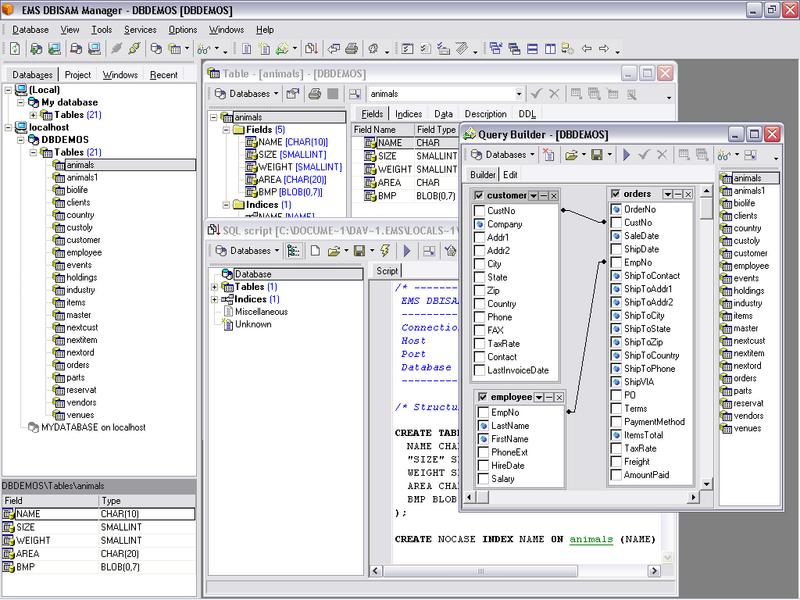Viewport: 800px width, 600px height.
Task: Collapse Tables (21) under DBDEMOS
Action: point(33,152)
